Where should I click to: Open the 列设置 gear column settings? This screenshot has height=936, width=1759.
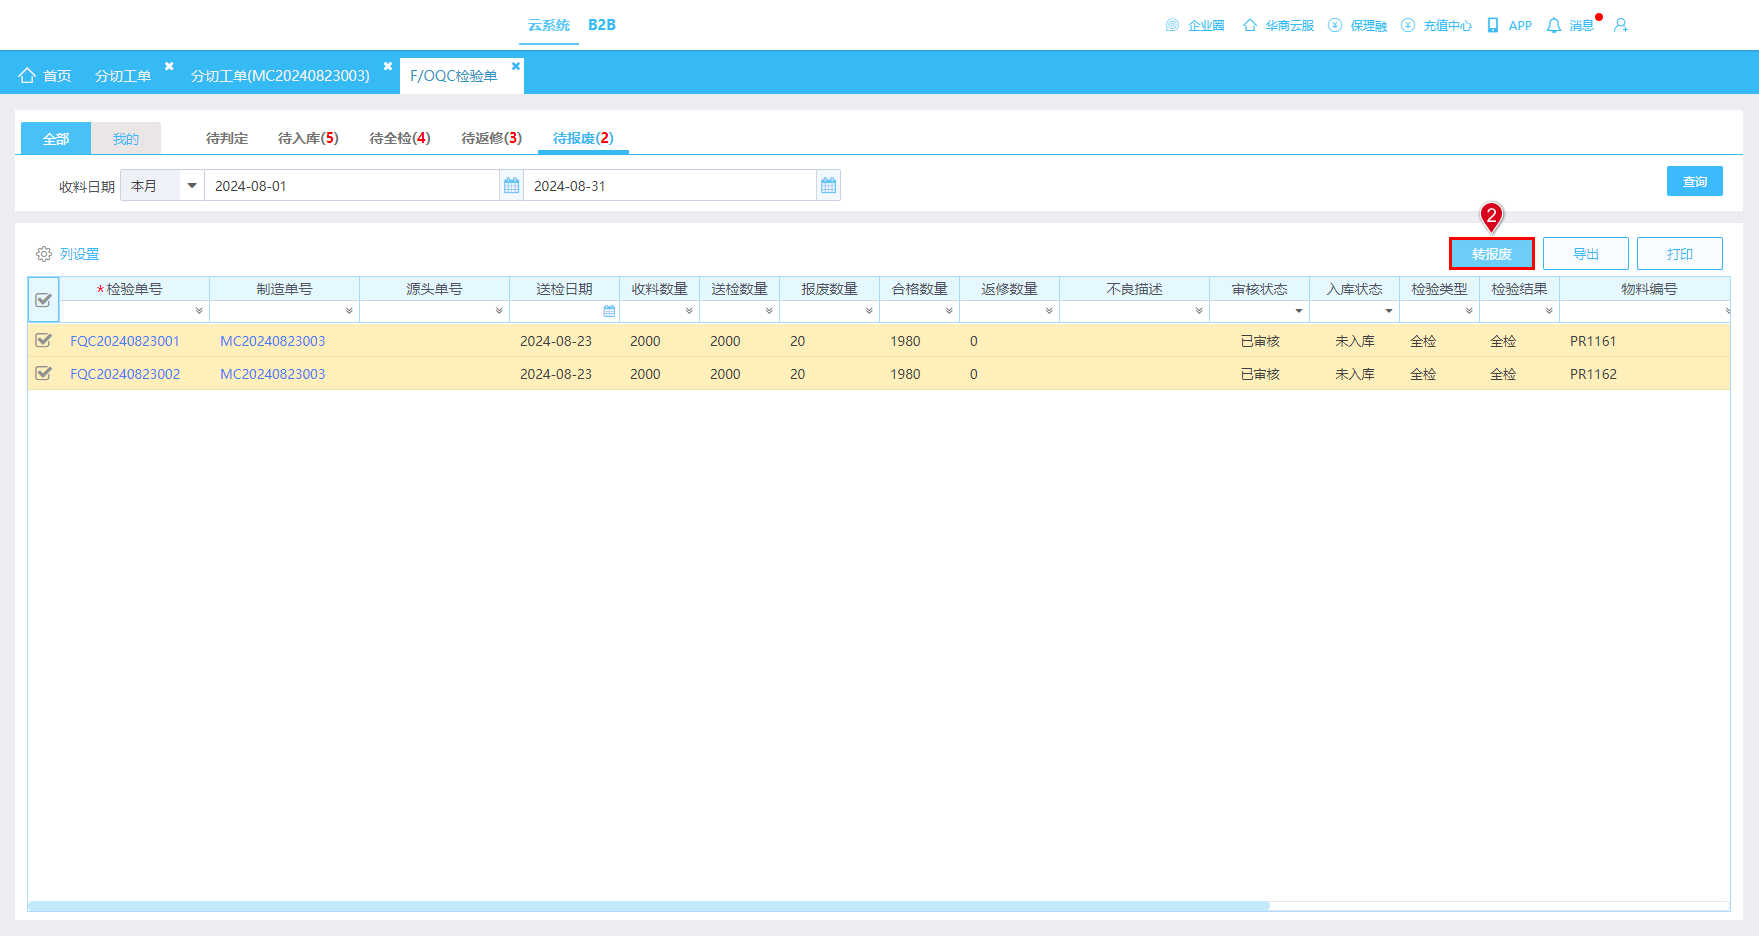pos(44,254)
